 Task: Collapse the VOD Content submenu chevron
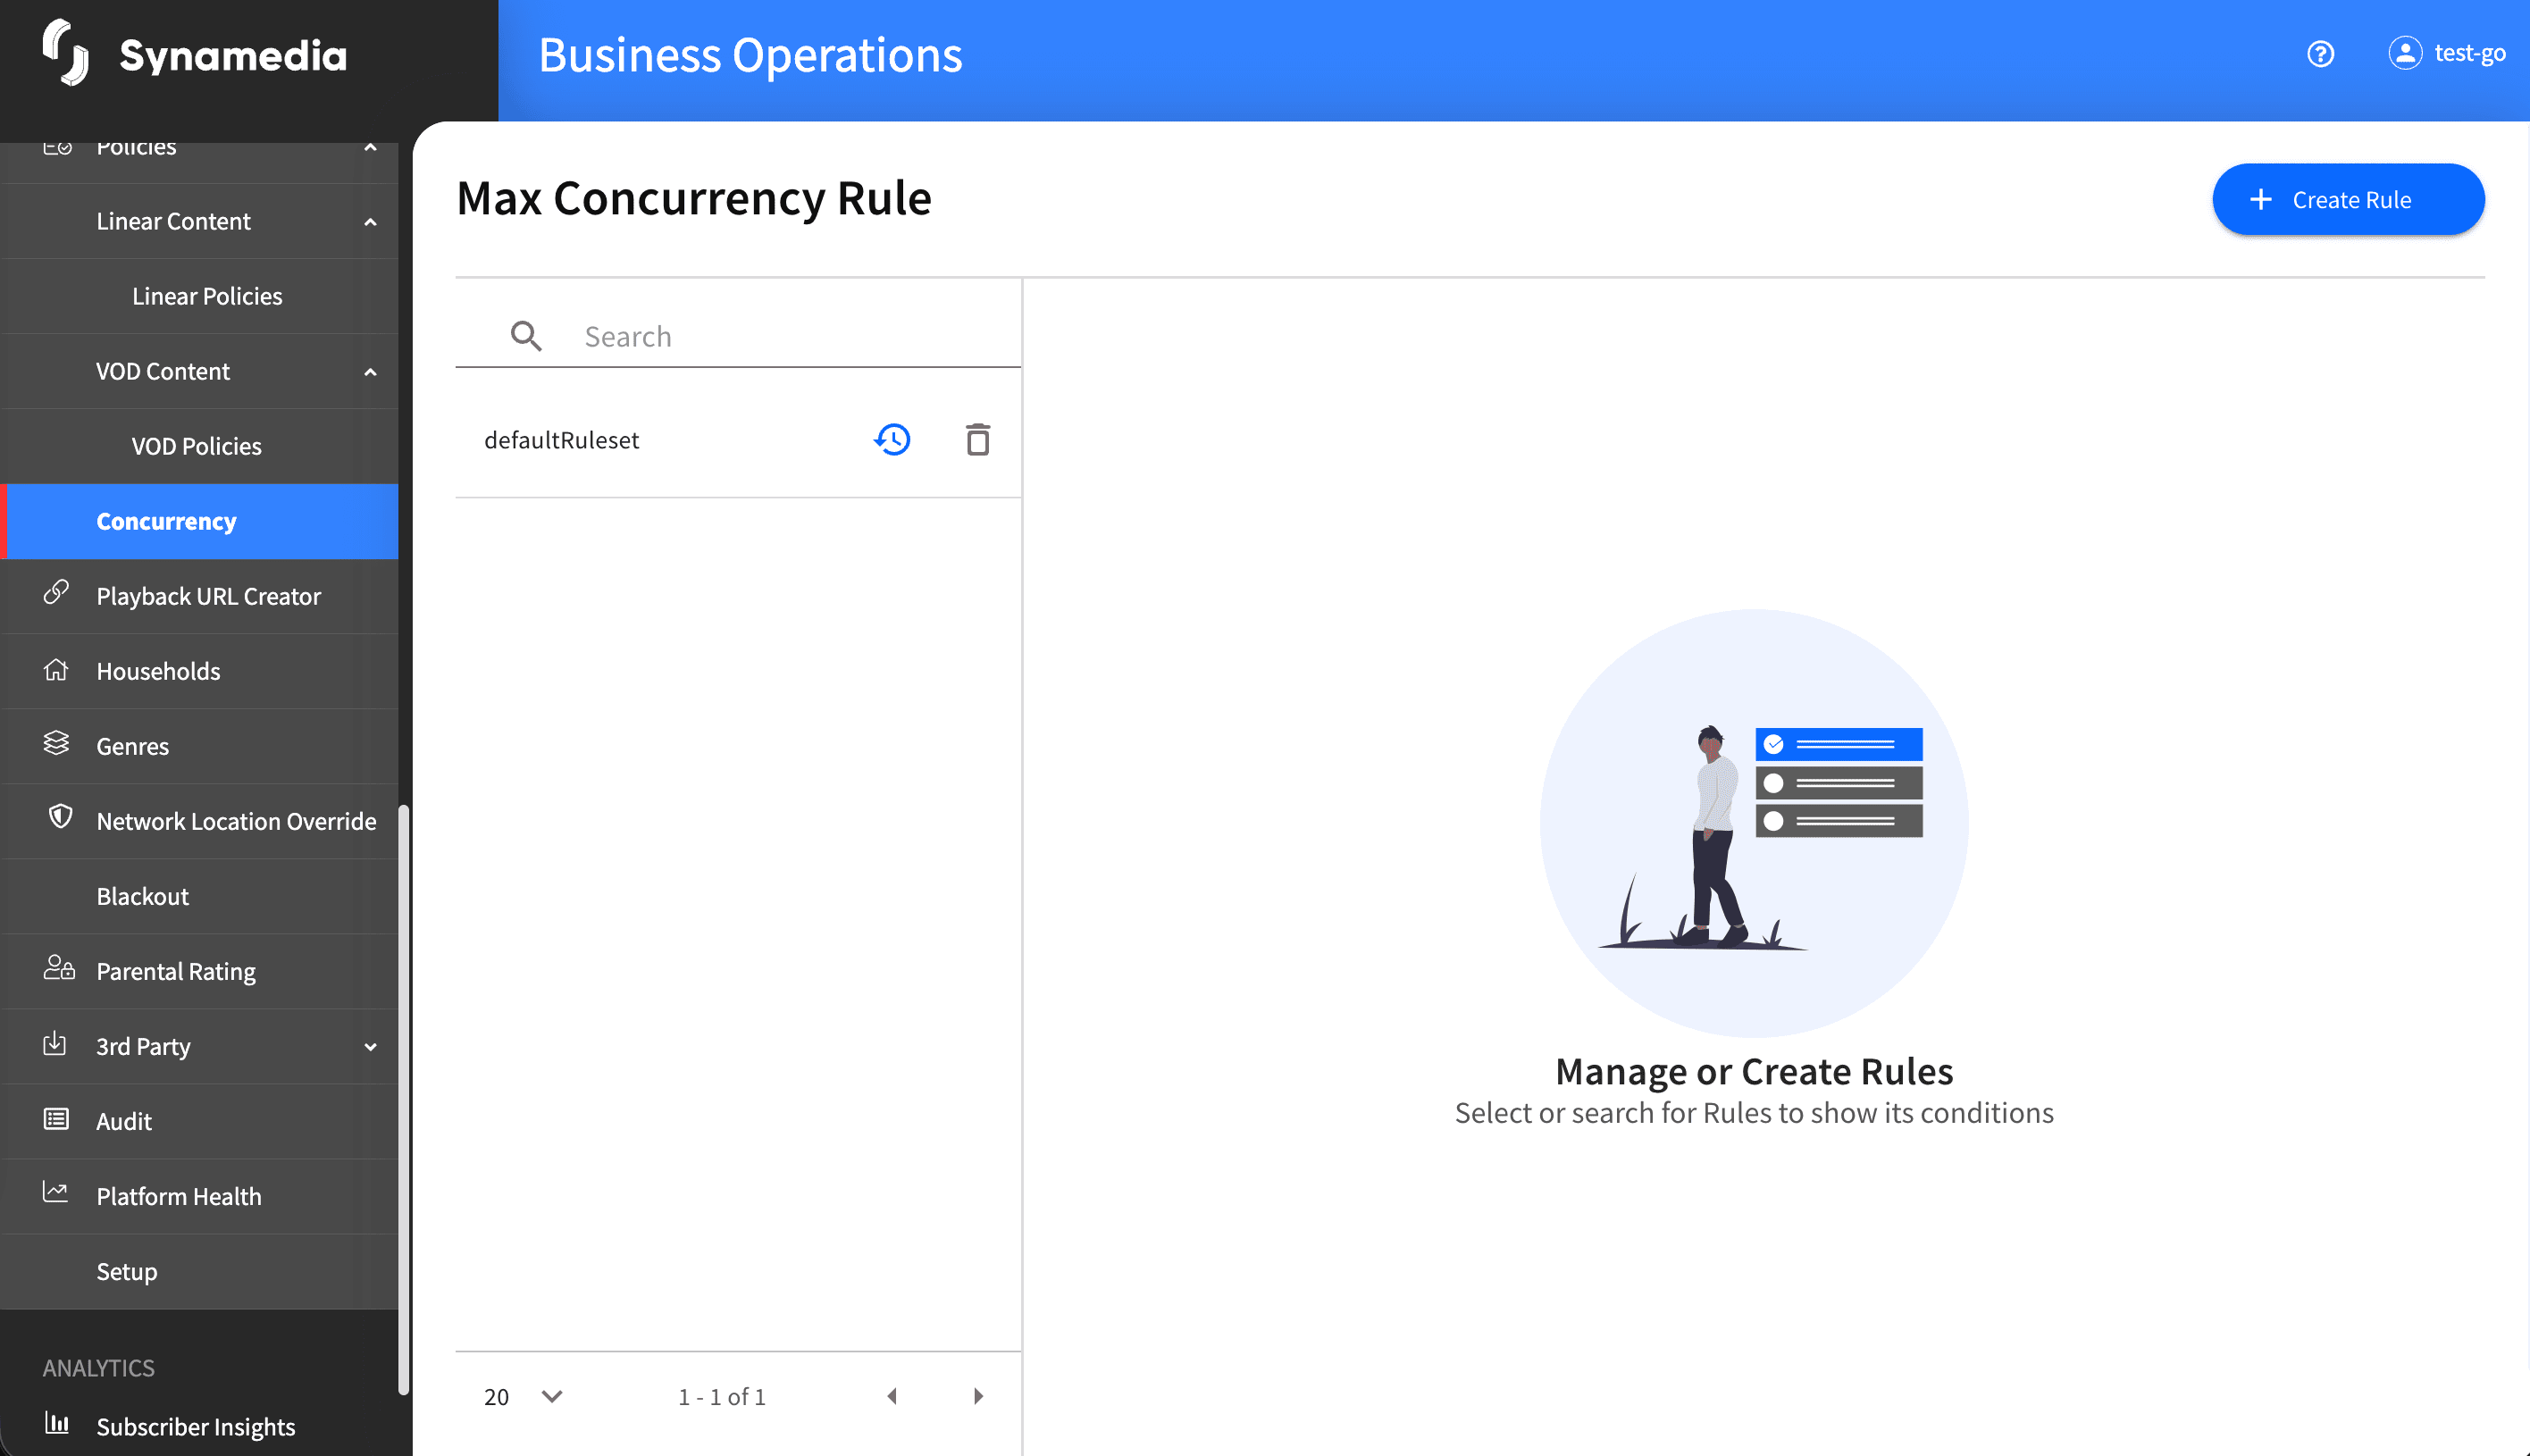point(371,372)
